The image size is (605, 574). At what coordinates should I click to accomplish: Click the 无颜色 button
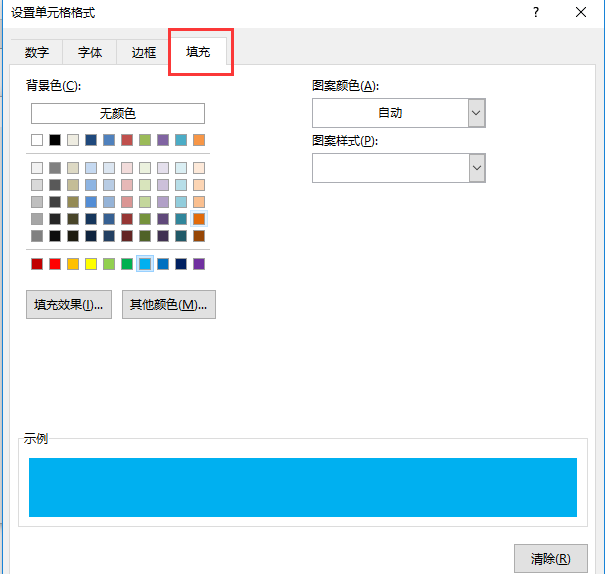pyautogui.click(x=117, y=114)
